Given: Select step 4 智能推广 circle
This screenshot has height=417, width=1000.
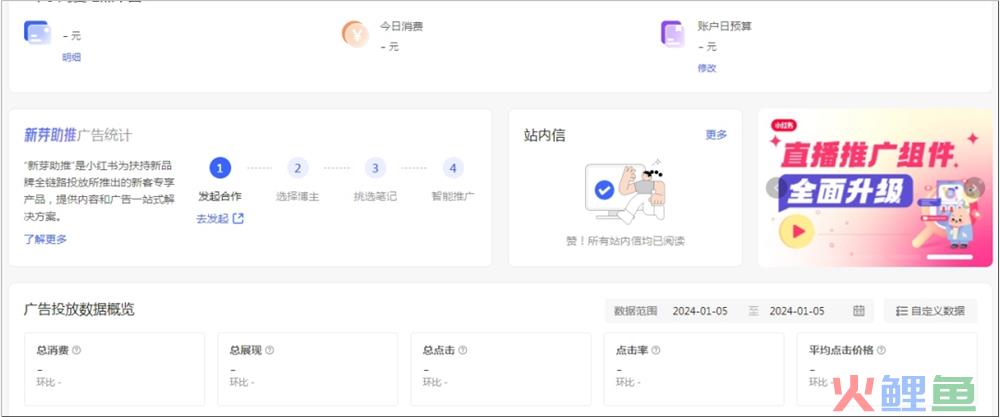Looking at the screenshot, I should pyautogui.click(x=453, y=168).
